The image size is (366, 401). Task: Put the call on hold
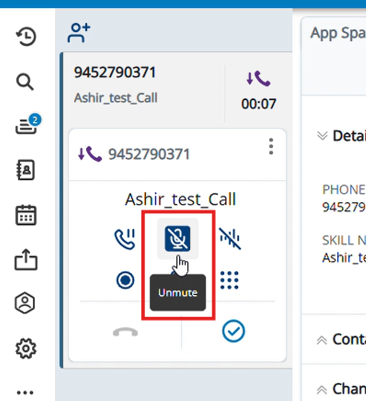[x=125, y=239]
